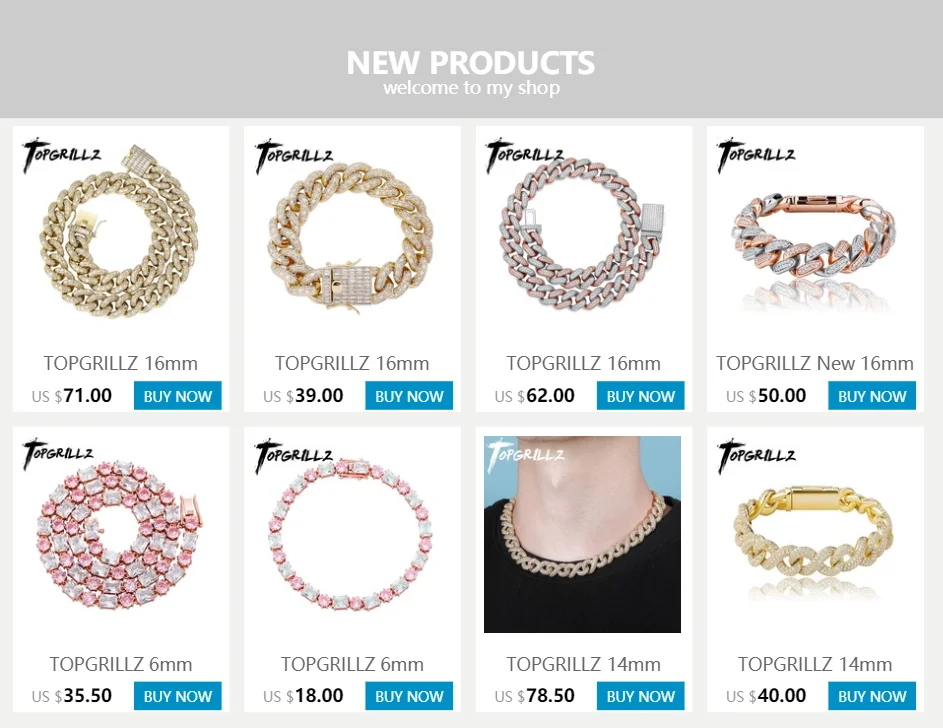The height and width of the screenshot is (728, 943).
Task: Open the photo of the man wearing a gold chain
Action: pyautogui.click(x=583, y=534)
